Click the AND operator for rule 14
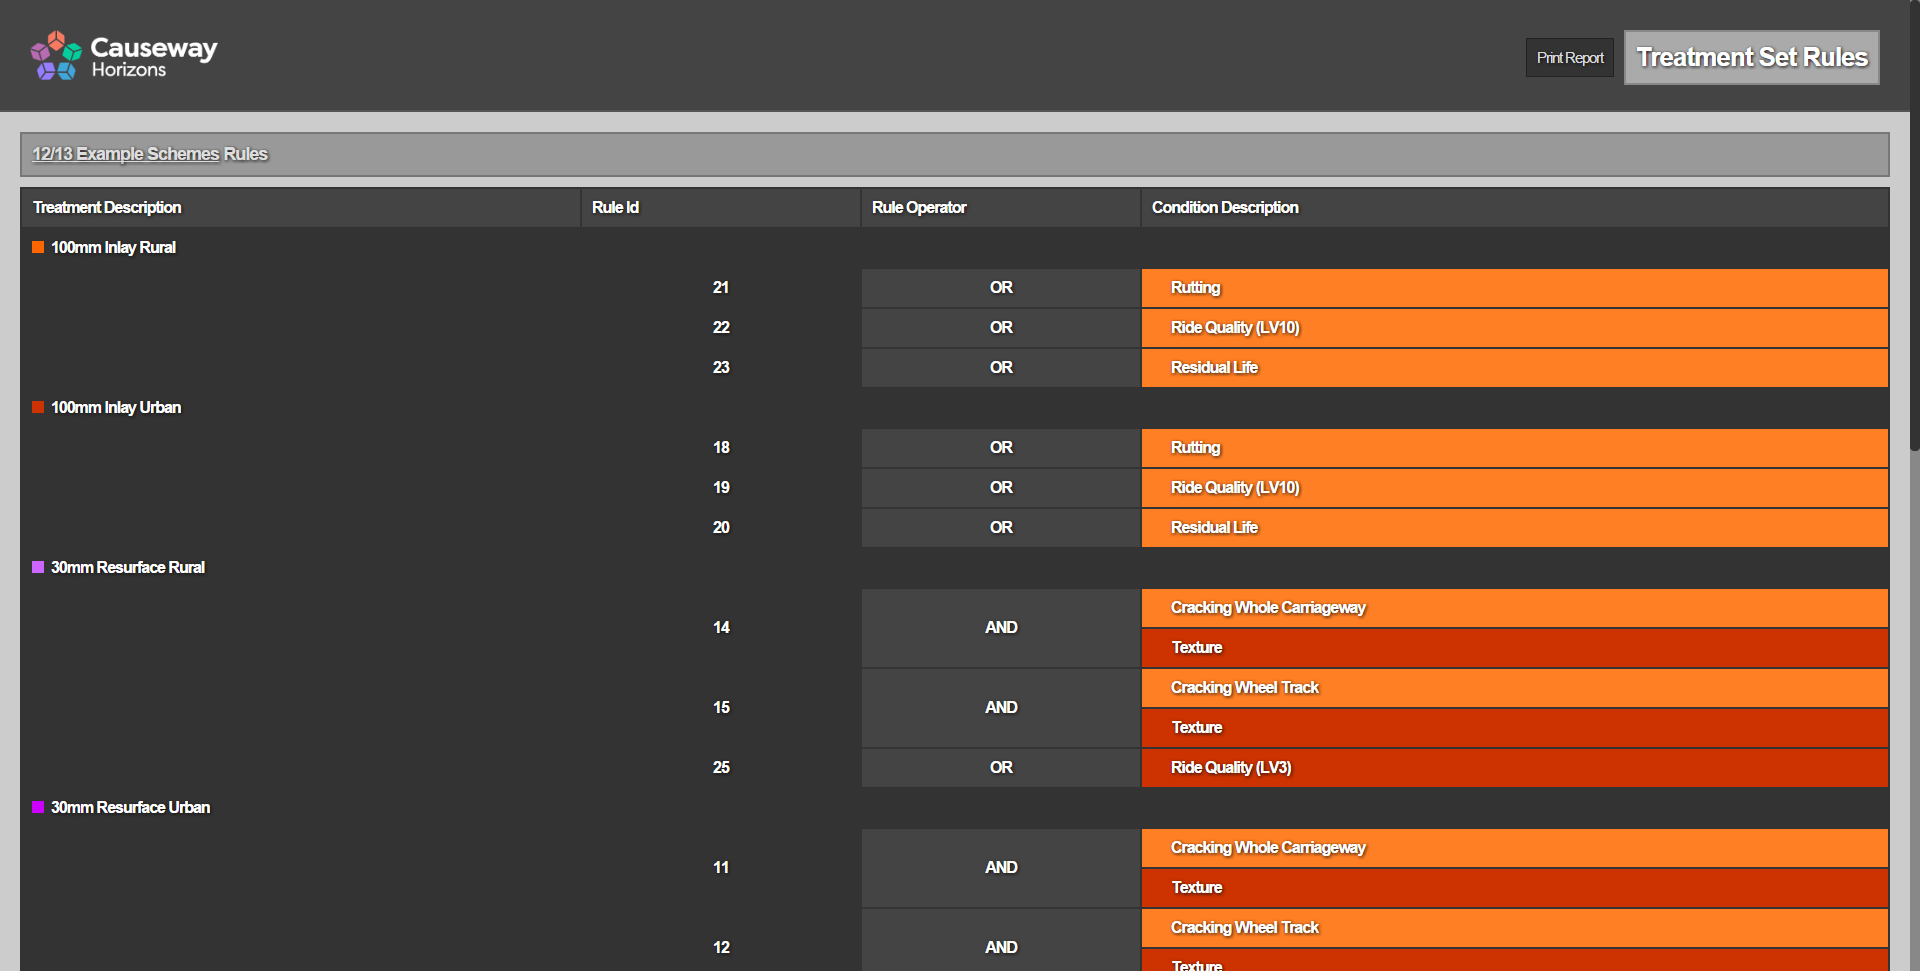Viewport: 1920px width, 971px height. pyautogui.click(x=1001, y=628)
